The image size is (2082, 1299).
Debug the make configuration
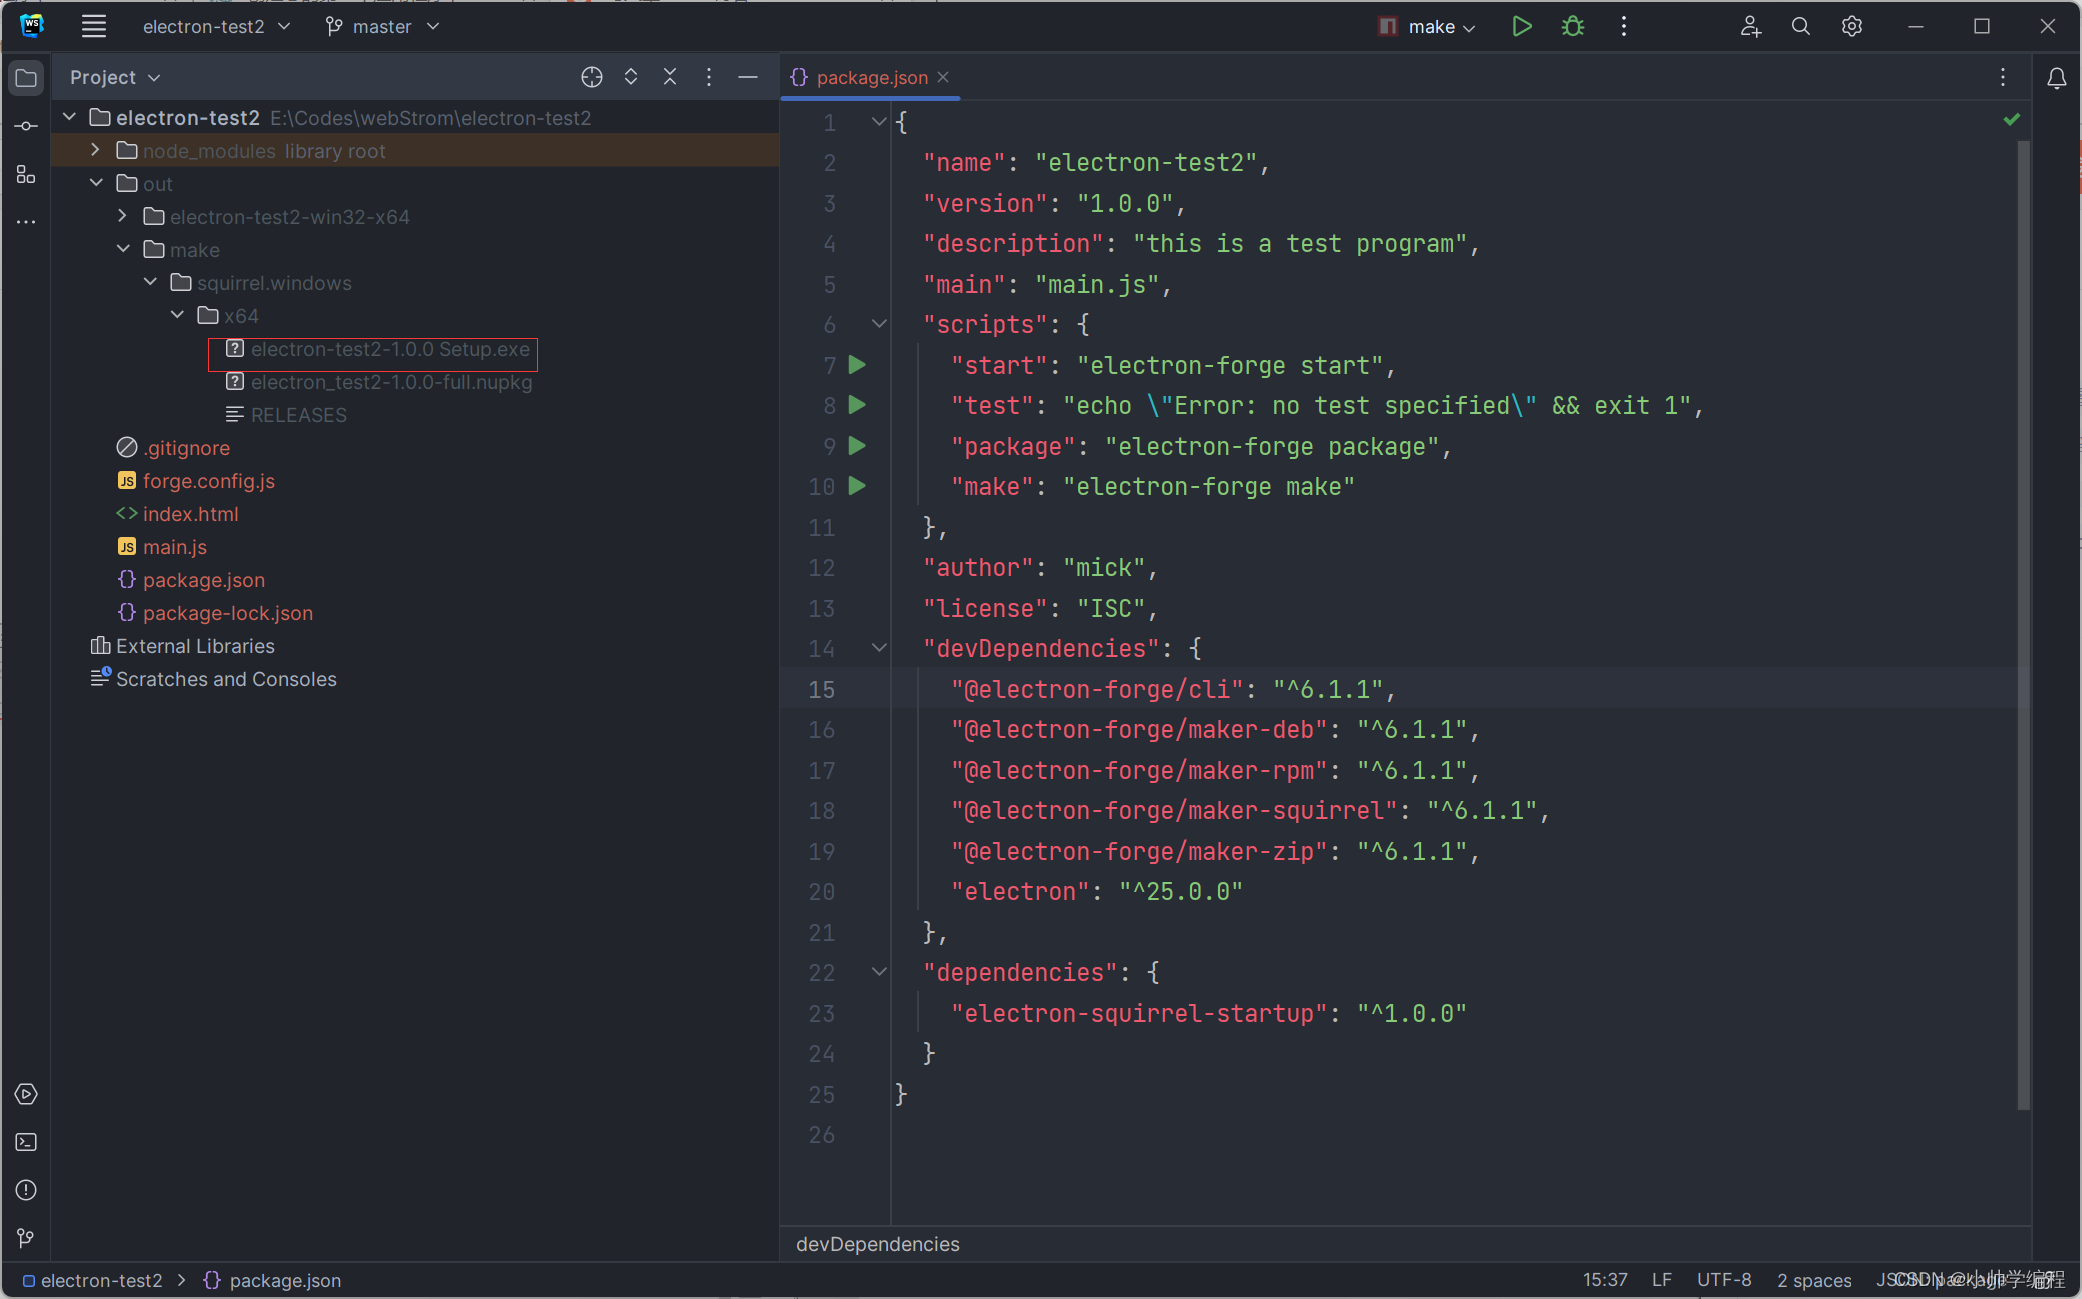click(1573, 27)
